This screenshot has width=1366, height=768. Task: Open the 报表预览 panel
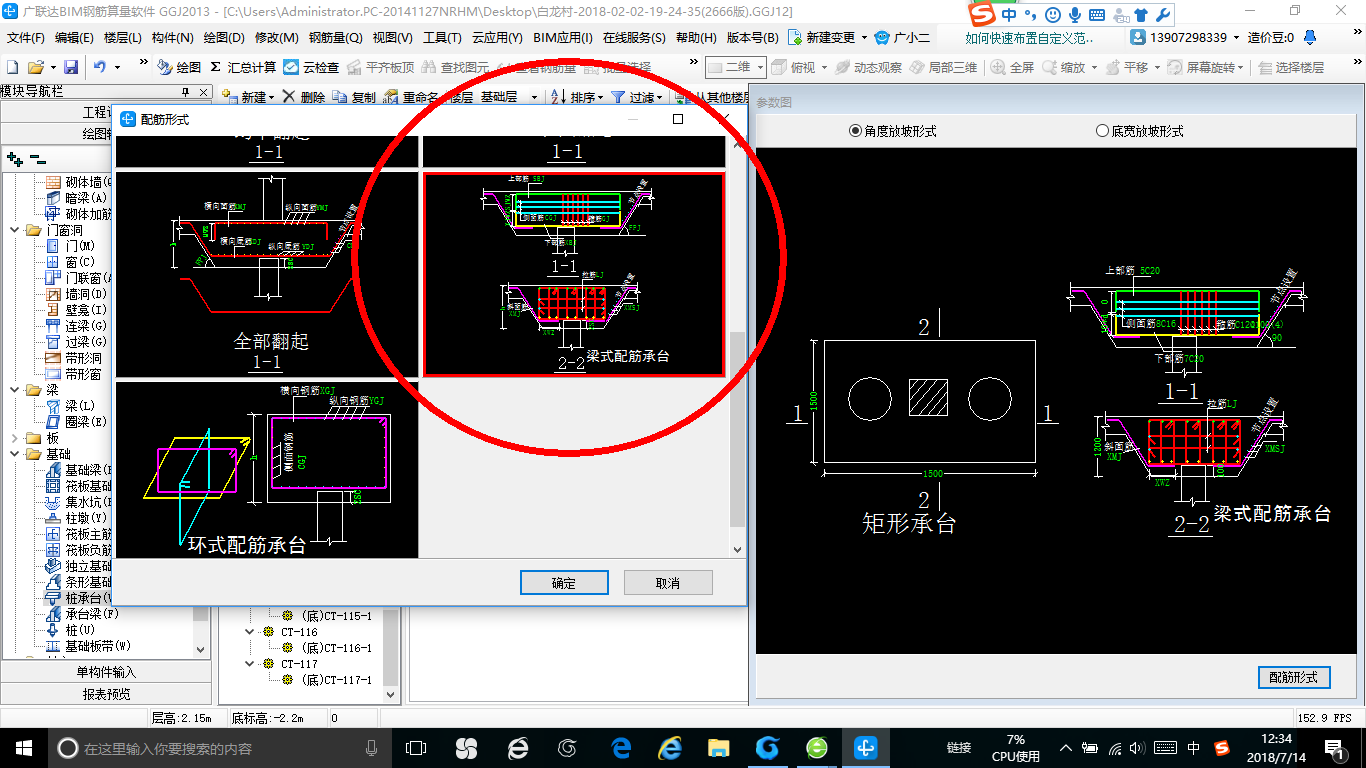tap(106, 694)
